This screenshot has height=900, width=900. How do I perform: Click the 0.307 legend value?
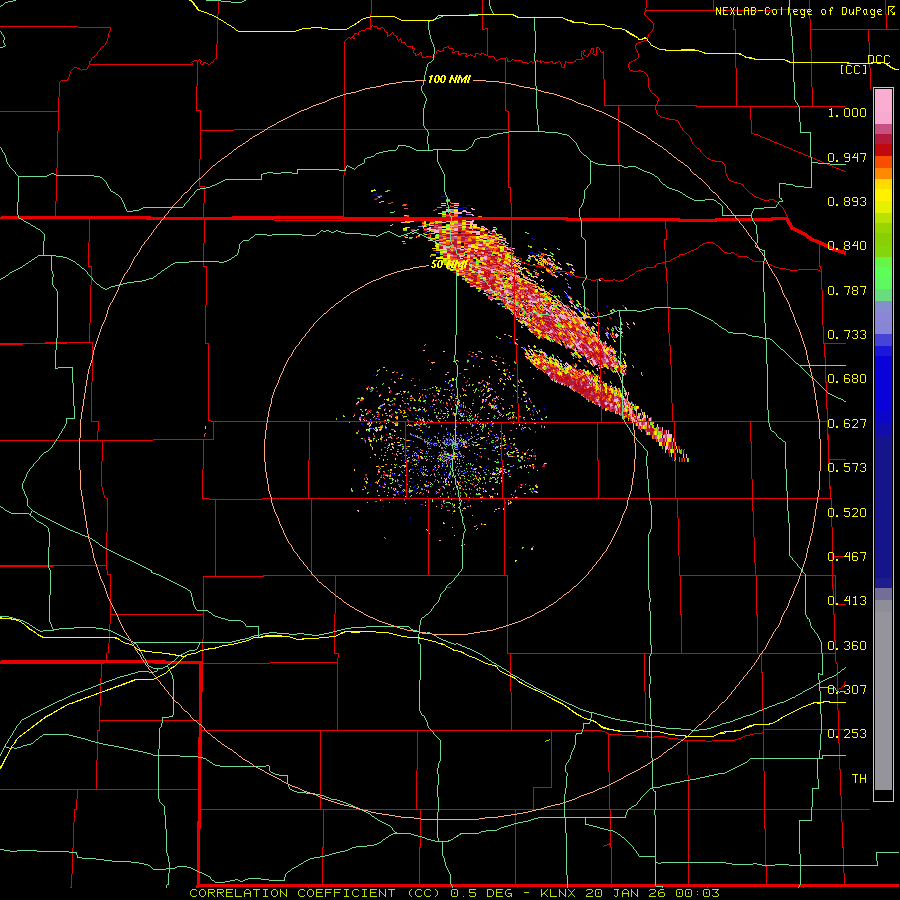847,689
